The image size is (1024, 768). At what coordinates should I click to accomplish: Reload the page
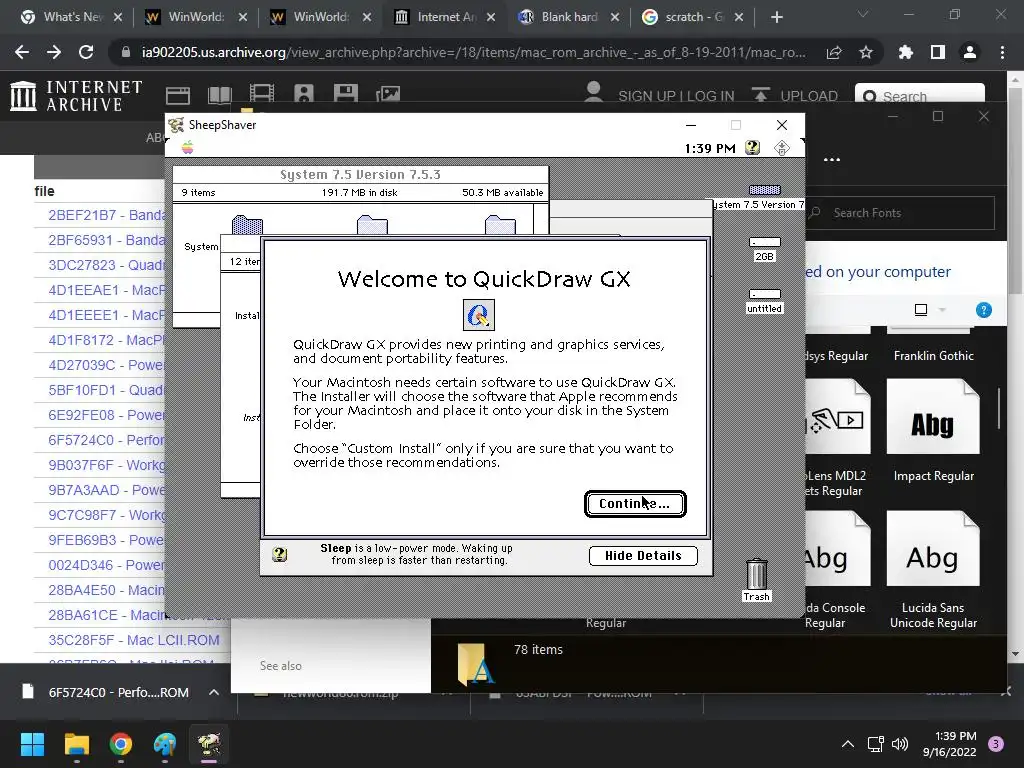(86, 52)
